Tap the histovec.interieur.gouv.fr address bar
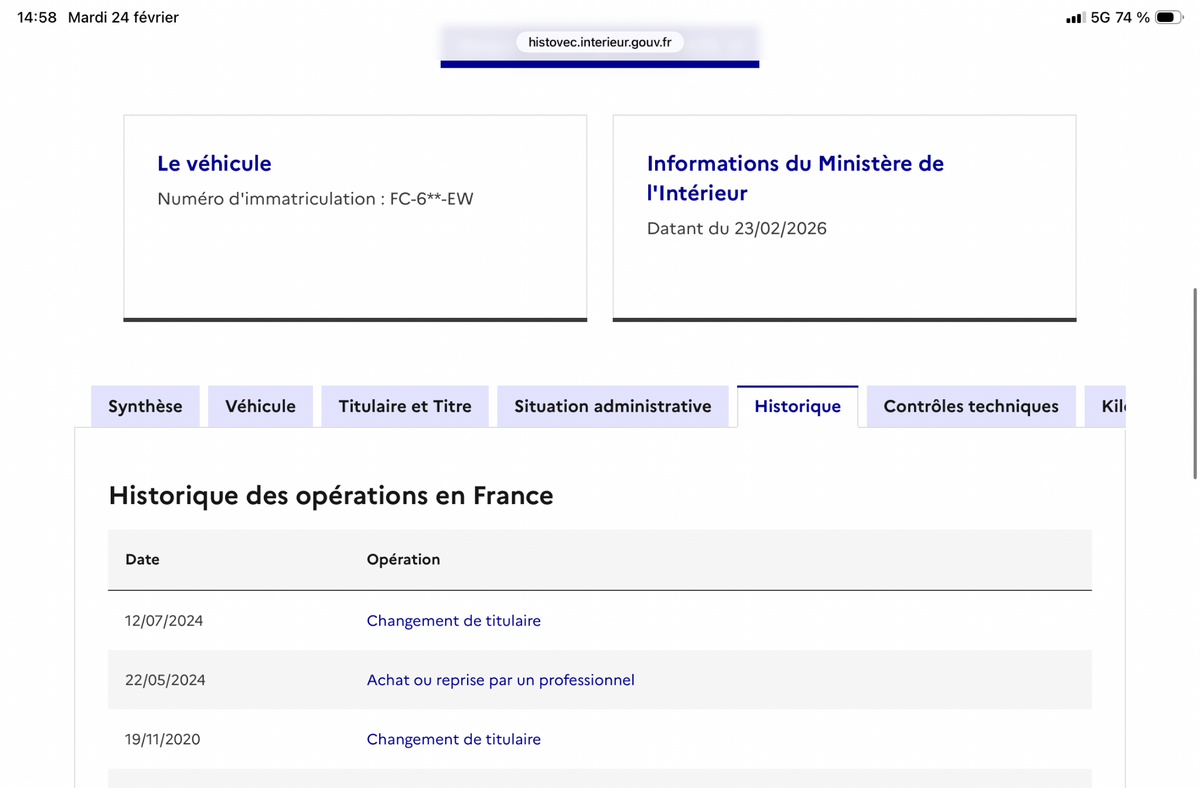 click(x=600, y=42)
